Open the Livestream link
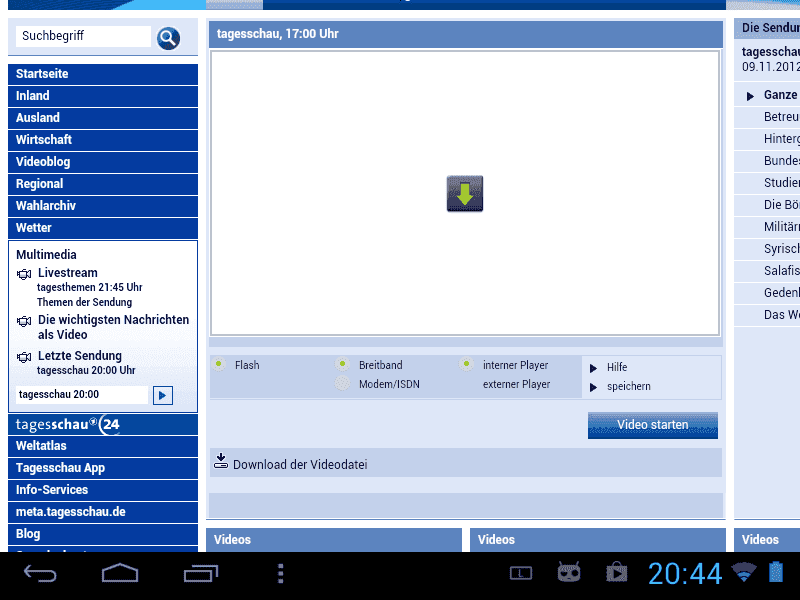Image resolution: width=800 pixels, height=600 pixels. click(x=67, y=273)
